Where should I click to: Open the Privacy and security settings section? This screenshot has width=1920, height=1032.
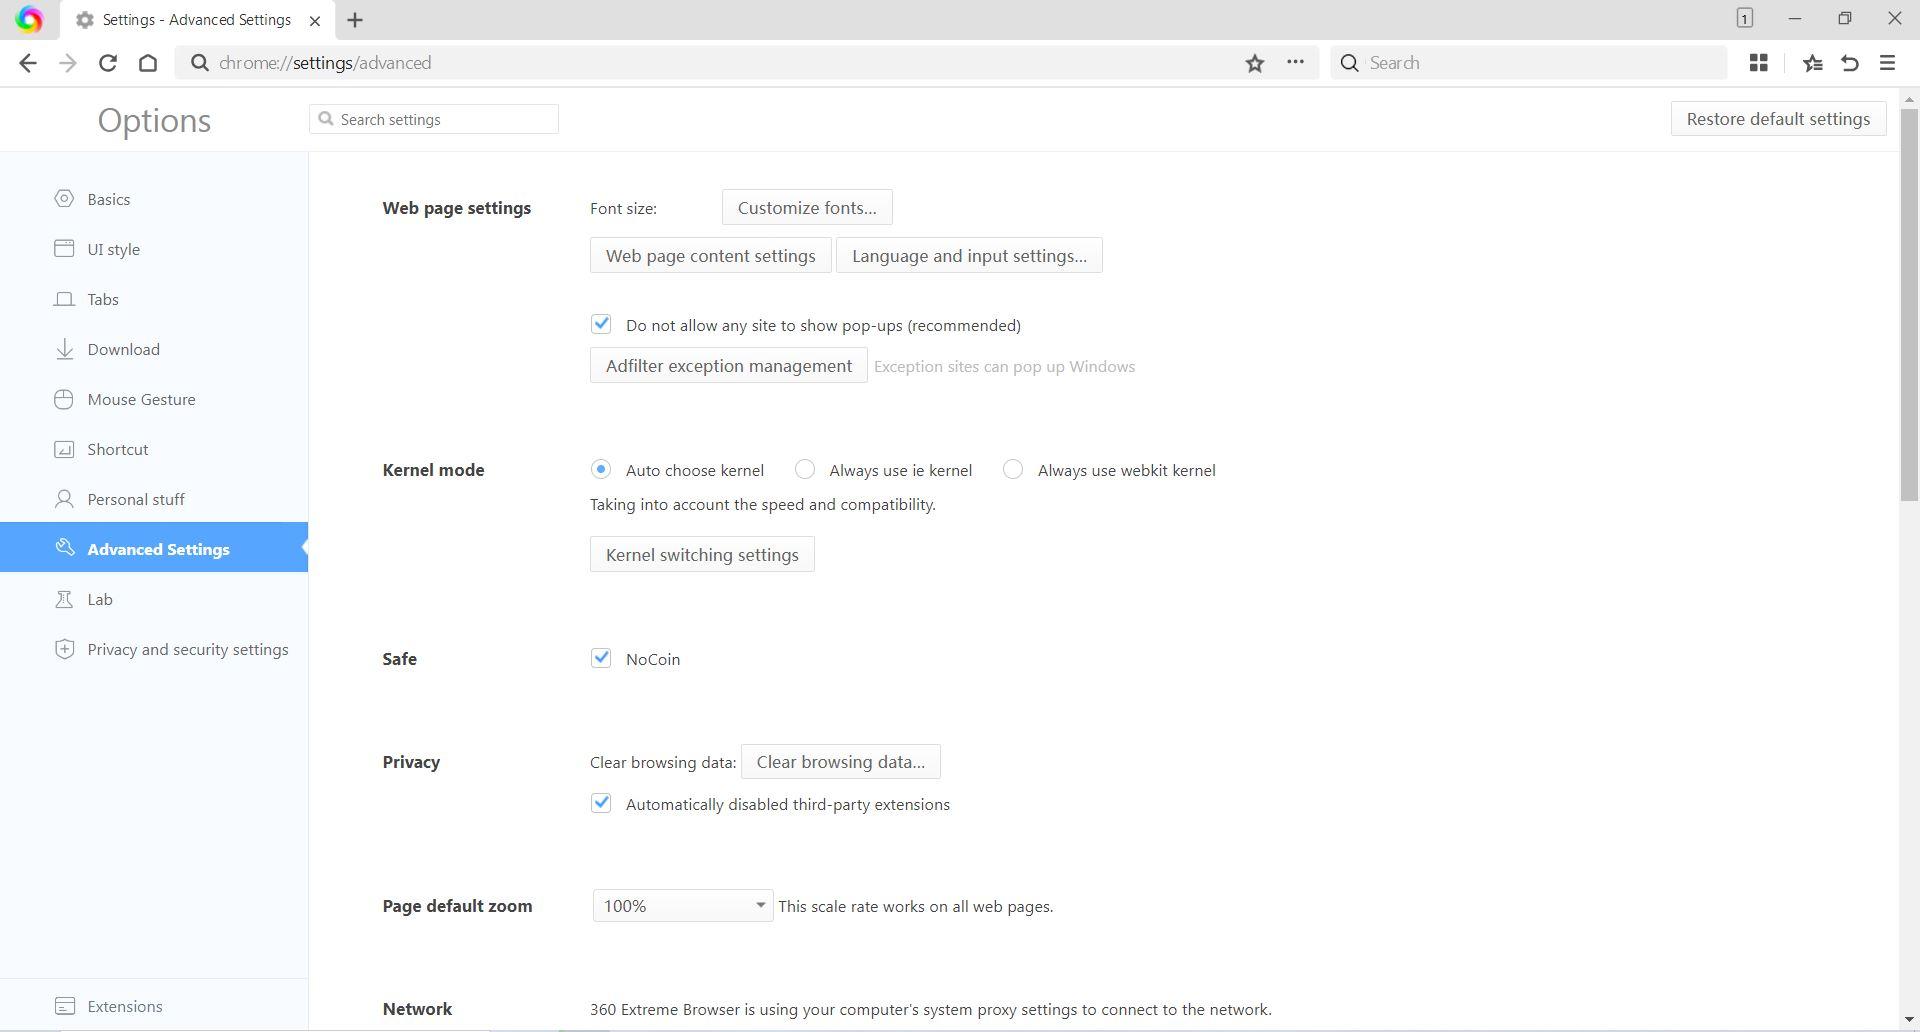coord(187,649)
